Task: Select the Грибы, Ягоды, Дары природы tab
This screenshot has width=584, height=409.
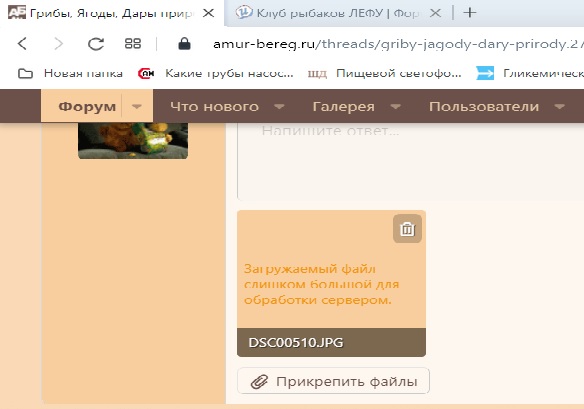Action: click(x=112, y=13)
